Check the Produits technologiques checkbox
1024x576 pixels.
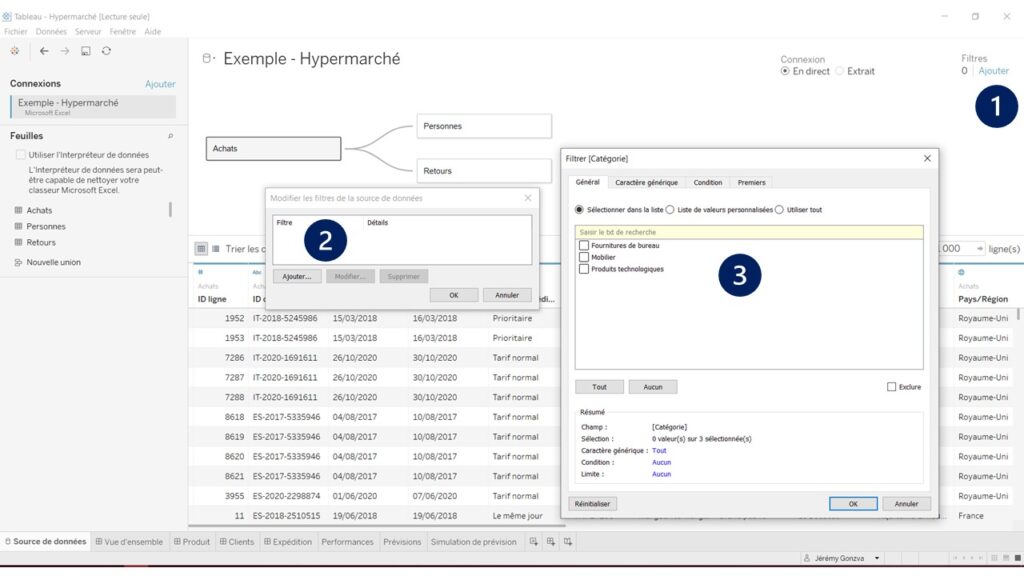584,269
